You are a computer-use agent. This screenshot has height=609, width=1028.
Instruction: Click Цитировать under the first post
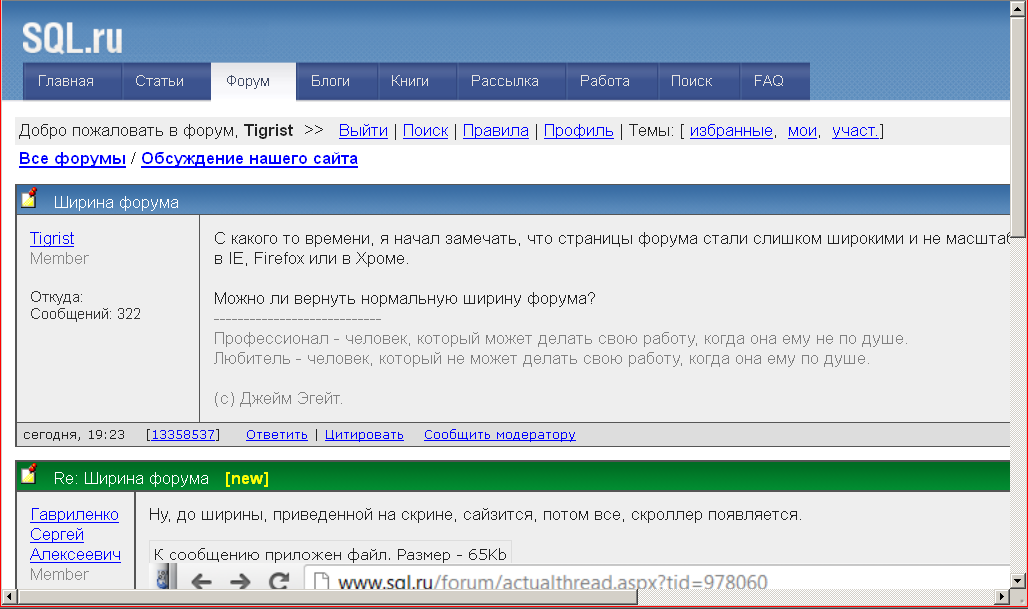[x=364, y=435]
